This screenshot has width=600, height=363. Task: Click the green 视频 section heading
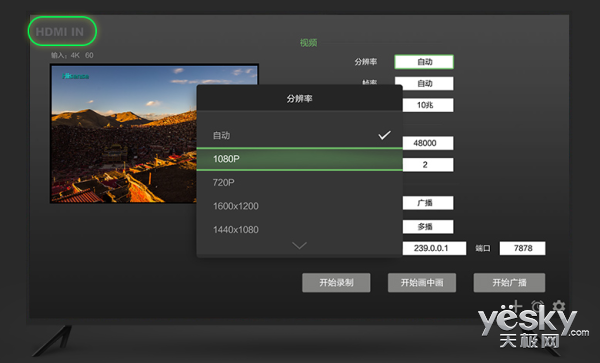coord(308,43)
